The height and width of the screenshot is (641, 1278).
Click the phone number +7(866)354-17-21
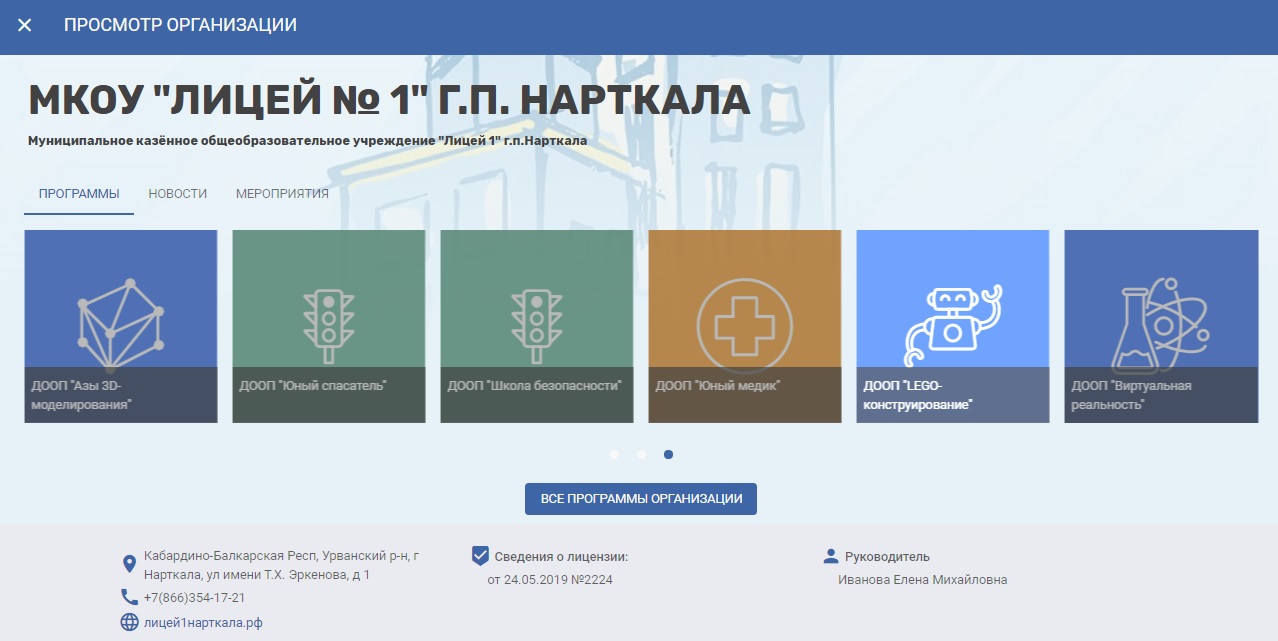click(x=195, y=598)
